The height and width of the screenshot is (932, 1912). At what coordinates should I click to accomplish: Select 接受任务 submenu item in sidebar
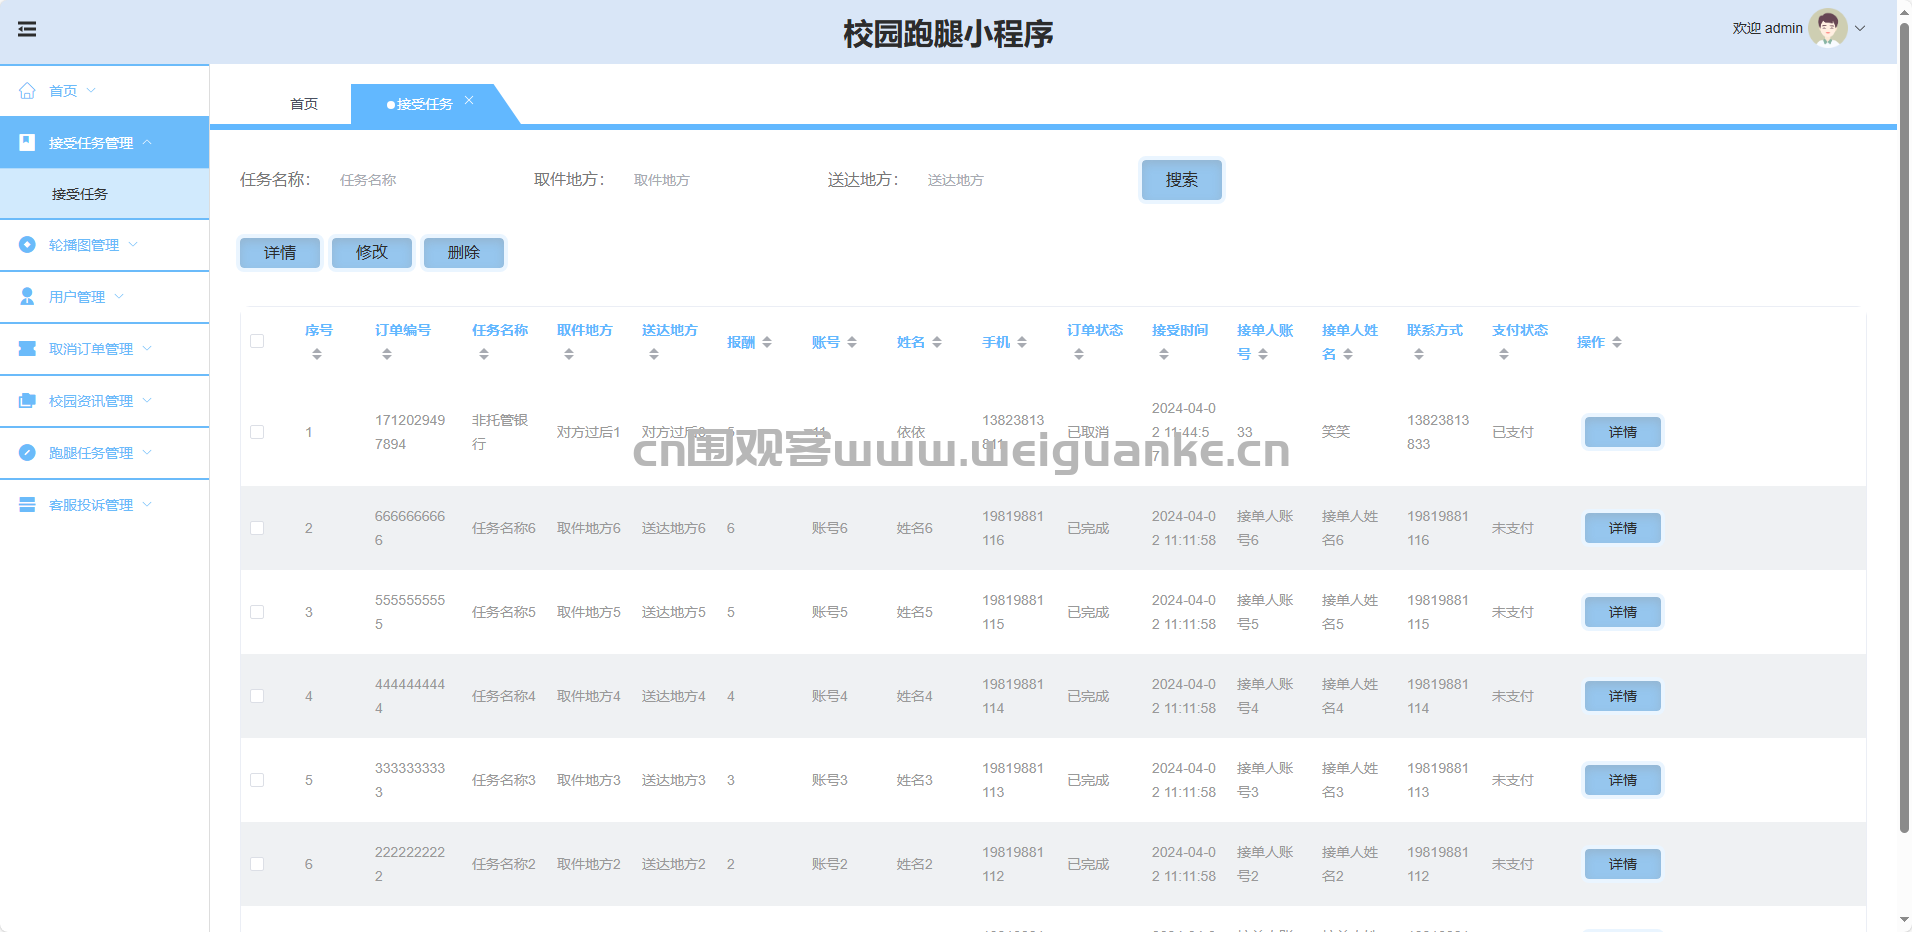[80, 194]
